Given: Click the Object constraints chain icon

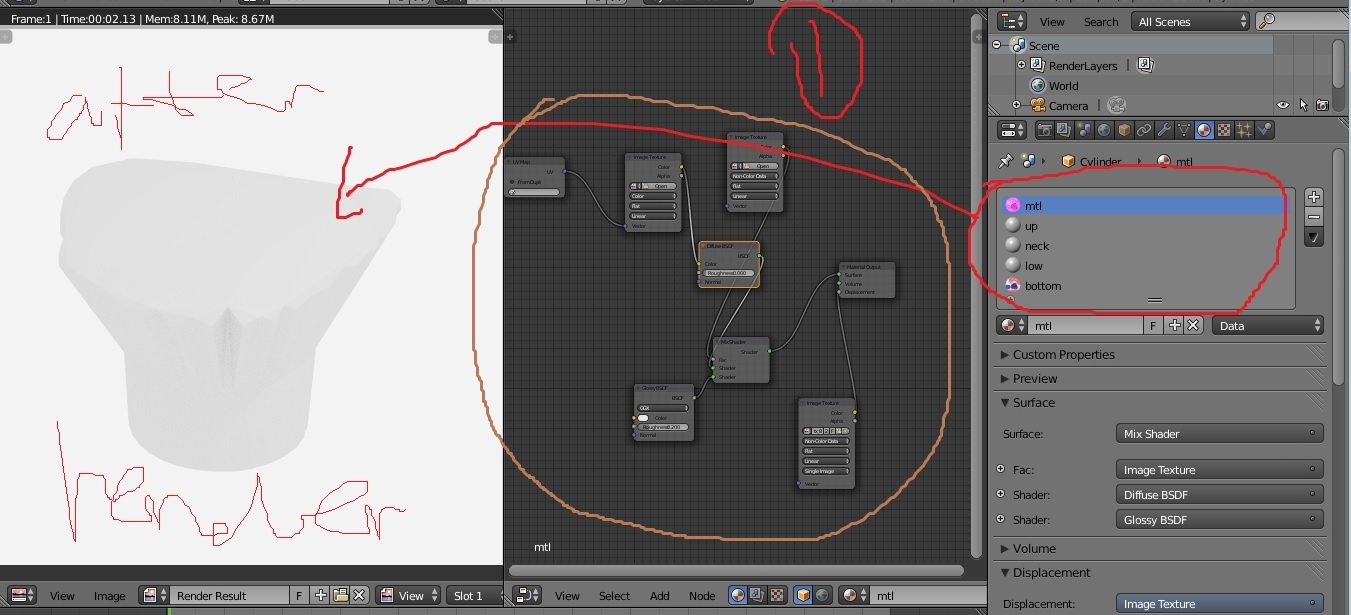Looking at the screenshot, I should (1144, 130).
